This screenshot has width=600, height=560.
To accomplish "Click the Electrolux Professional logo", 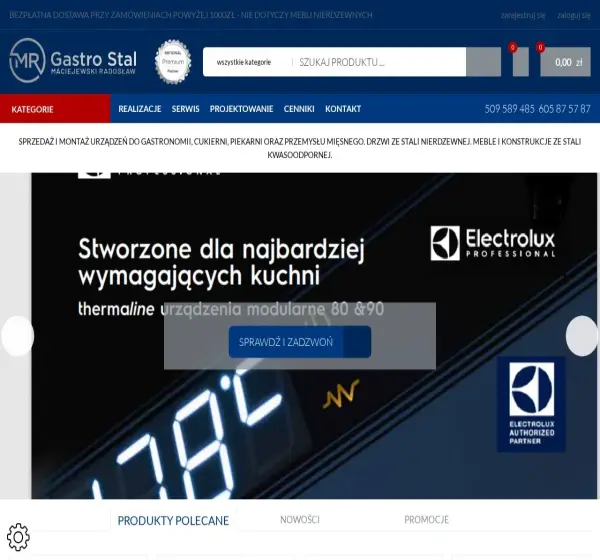I will coord(493,243).
